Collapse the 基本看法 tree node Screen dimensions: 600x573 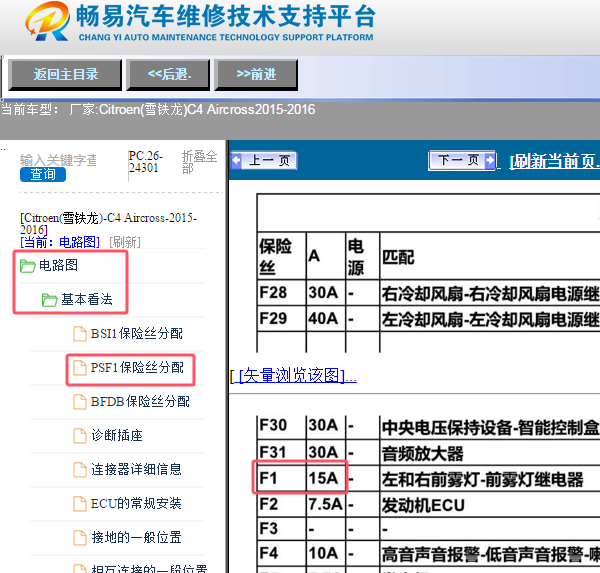[x=87, y=299]
